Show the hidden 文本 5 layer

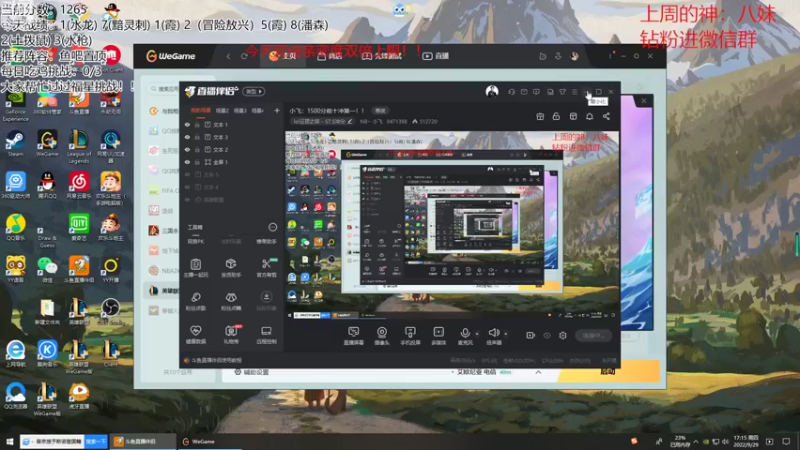pos(187,174)
